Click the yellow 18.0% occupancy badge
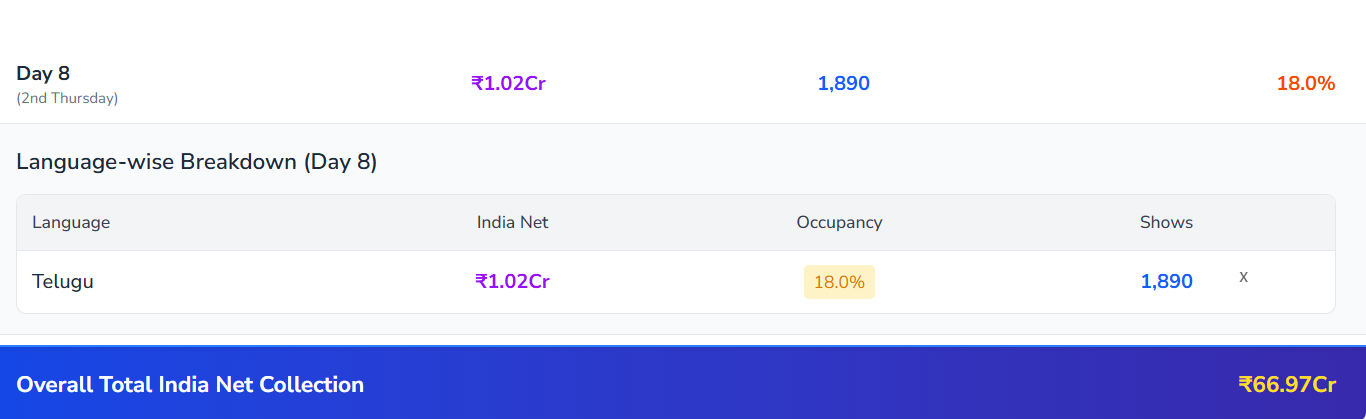This screenshot has width=1366, height=419. coord(839,282)
